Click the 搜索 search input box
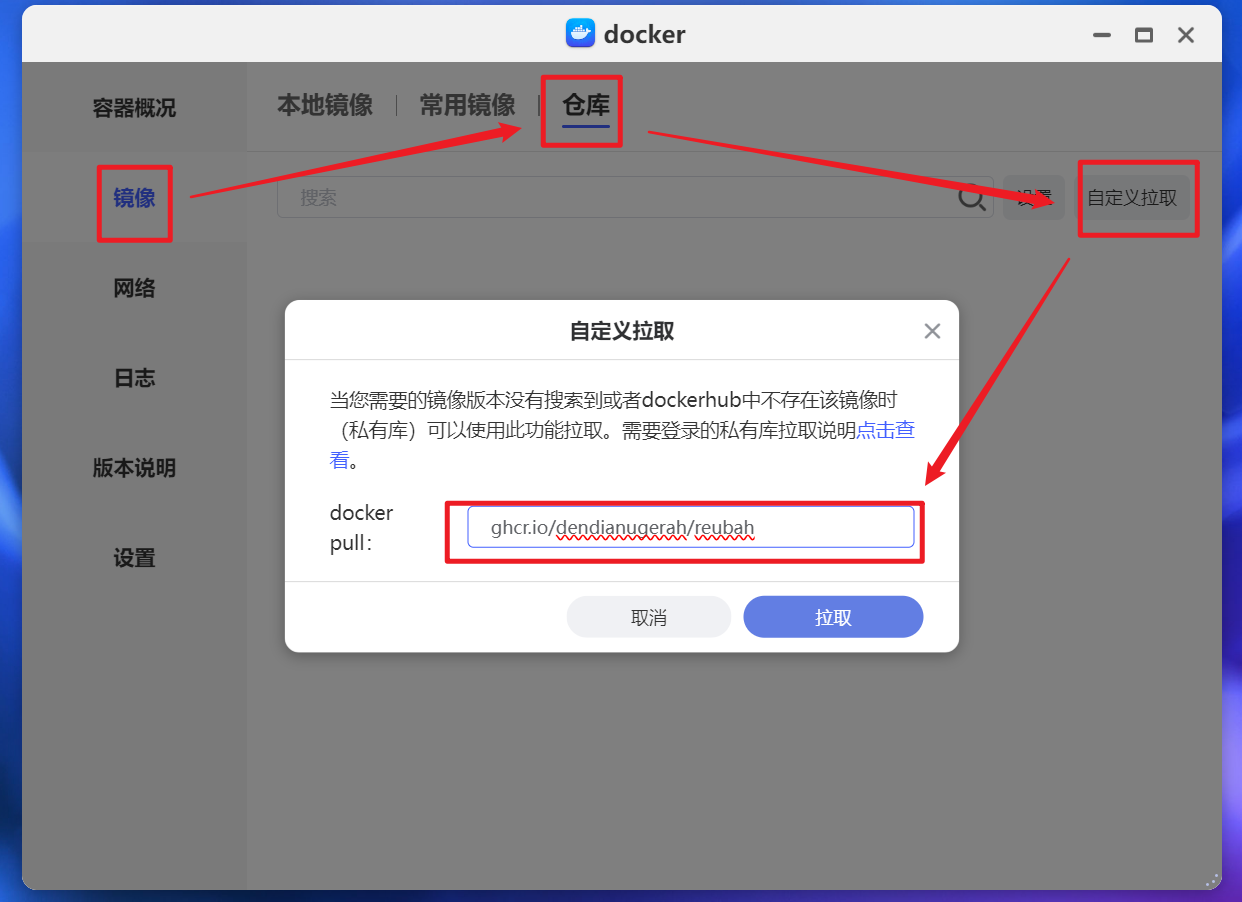The height and width of the screenshot is (902, 1242). point(600,198)
